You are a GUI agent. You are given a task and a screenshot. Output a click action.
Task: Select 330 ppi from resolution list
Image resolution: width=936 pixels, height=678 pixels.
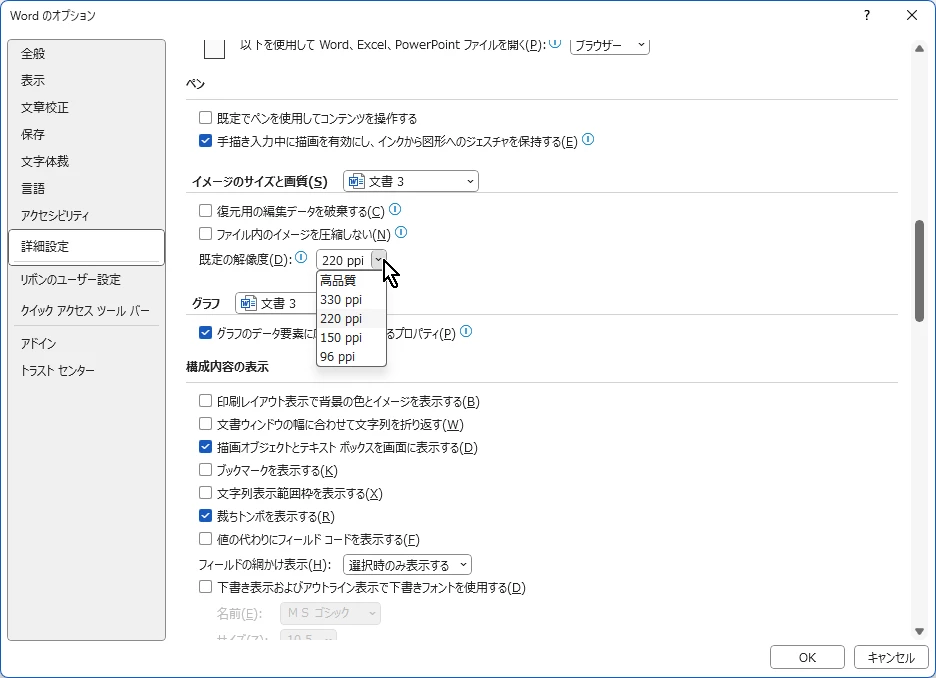coord(351,300)
